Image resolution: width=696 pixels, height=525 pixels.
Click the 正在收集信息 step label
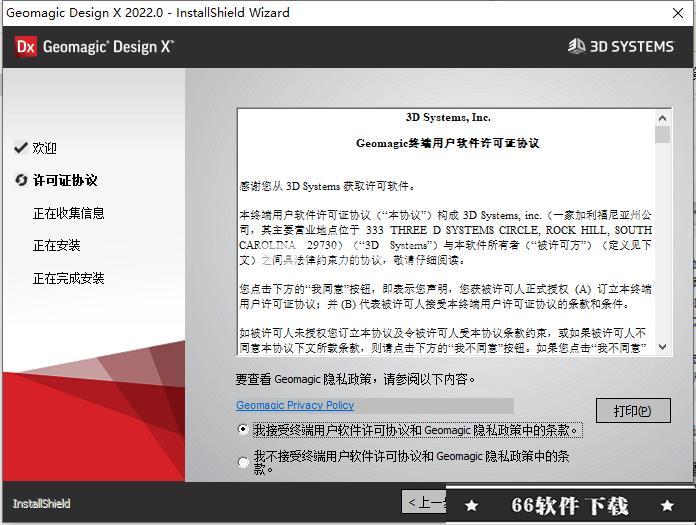click(x=68, y=213)
